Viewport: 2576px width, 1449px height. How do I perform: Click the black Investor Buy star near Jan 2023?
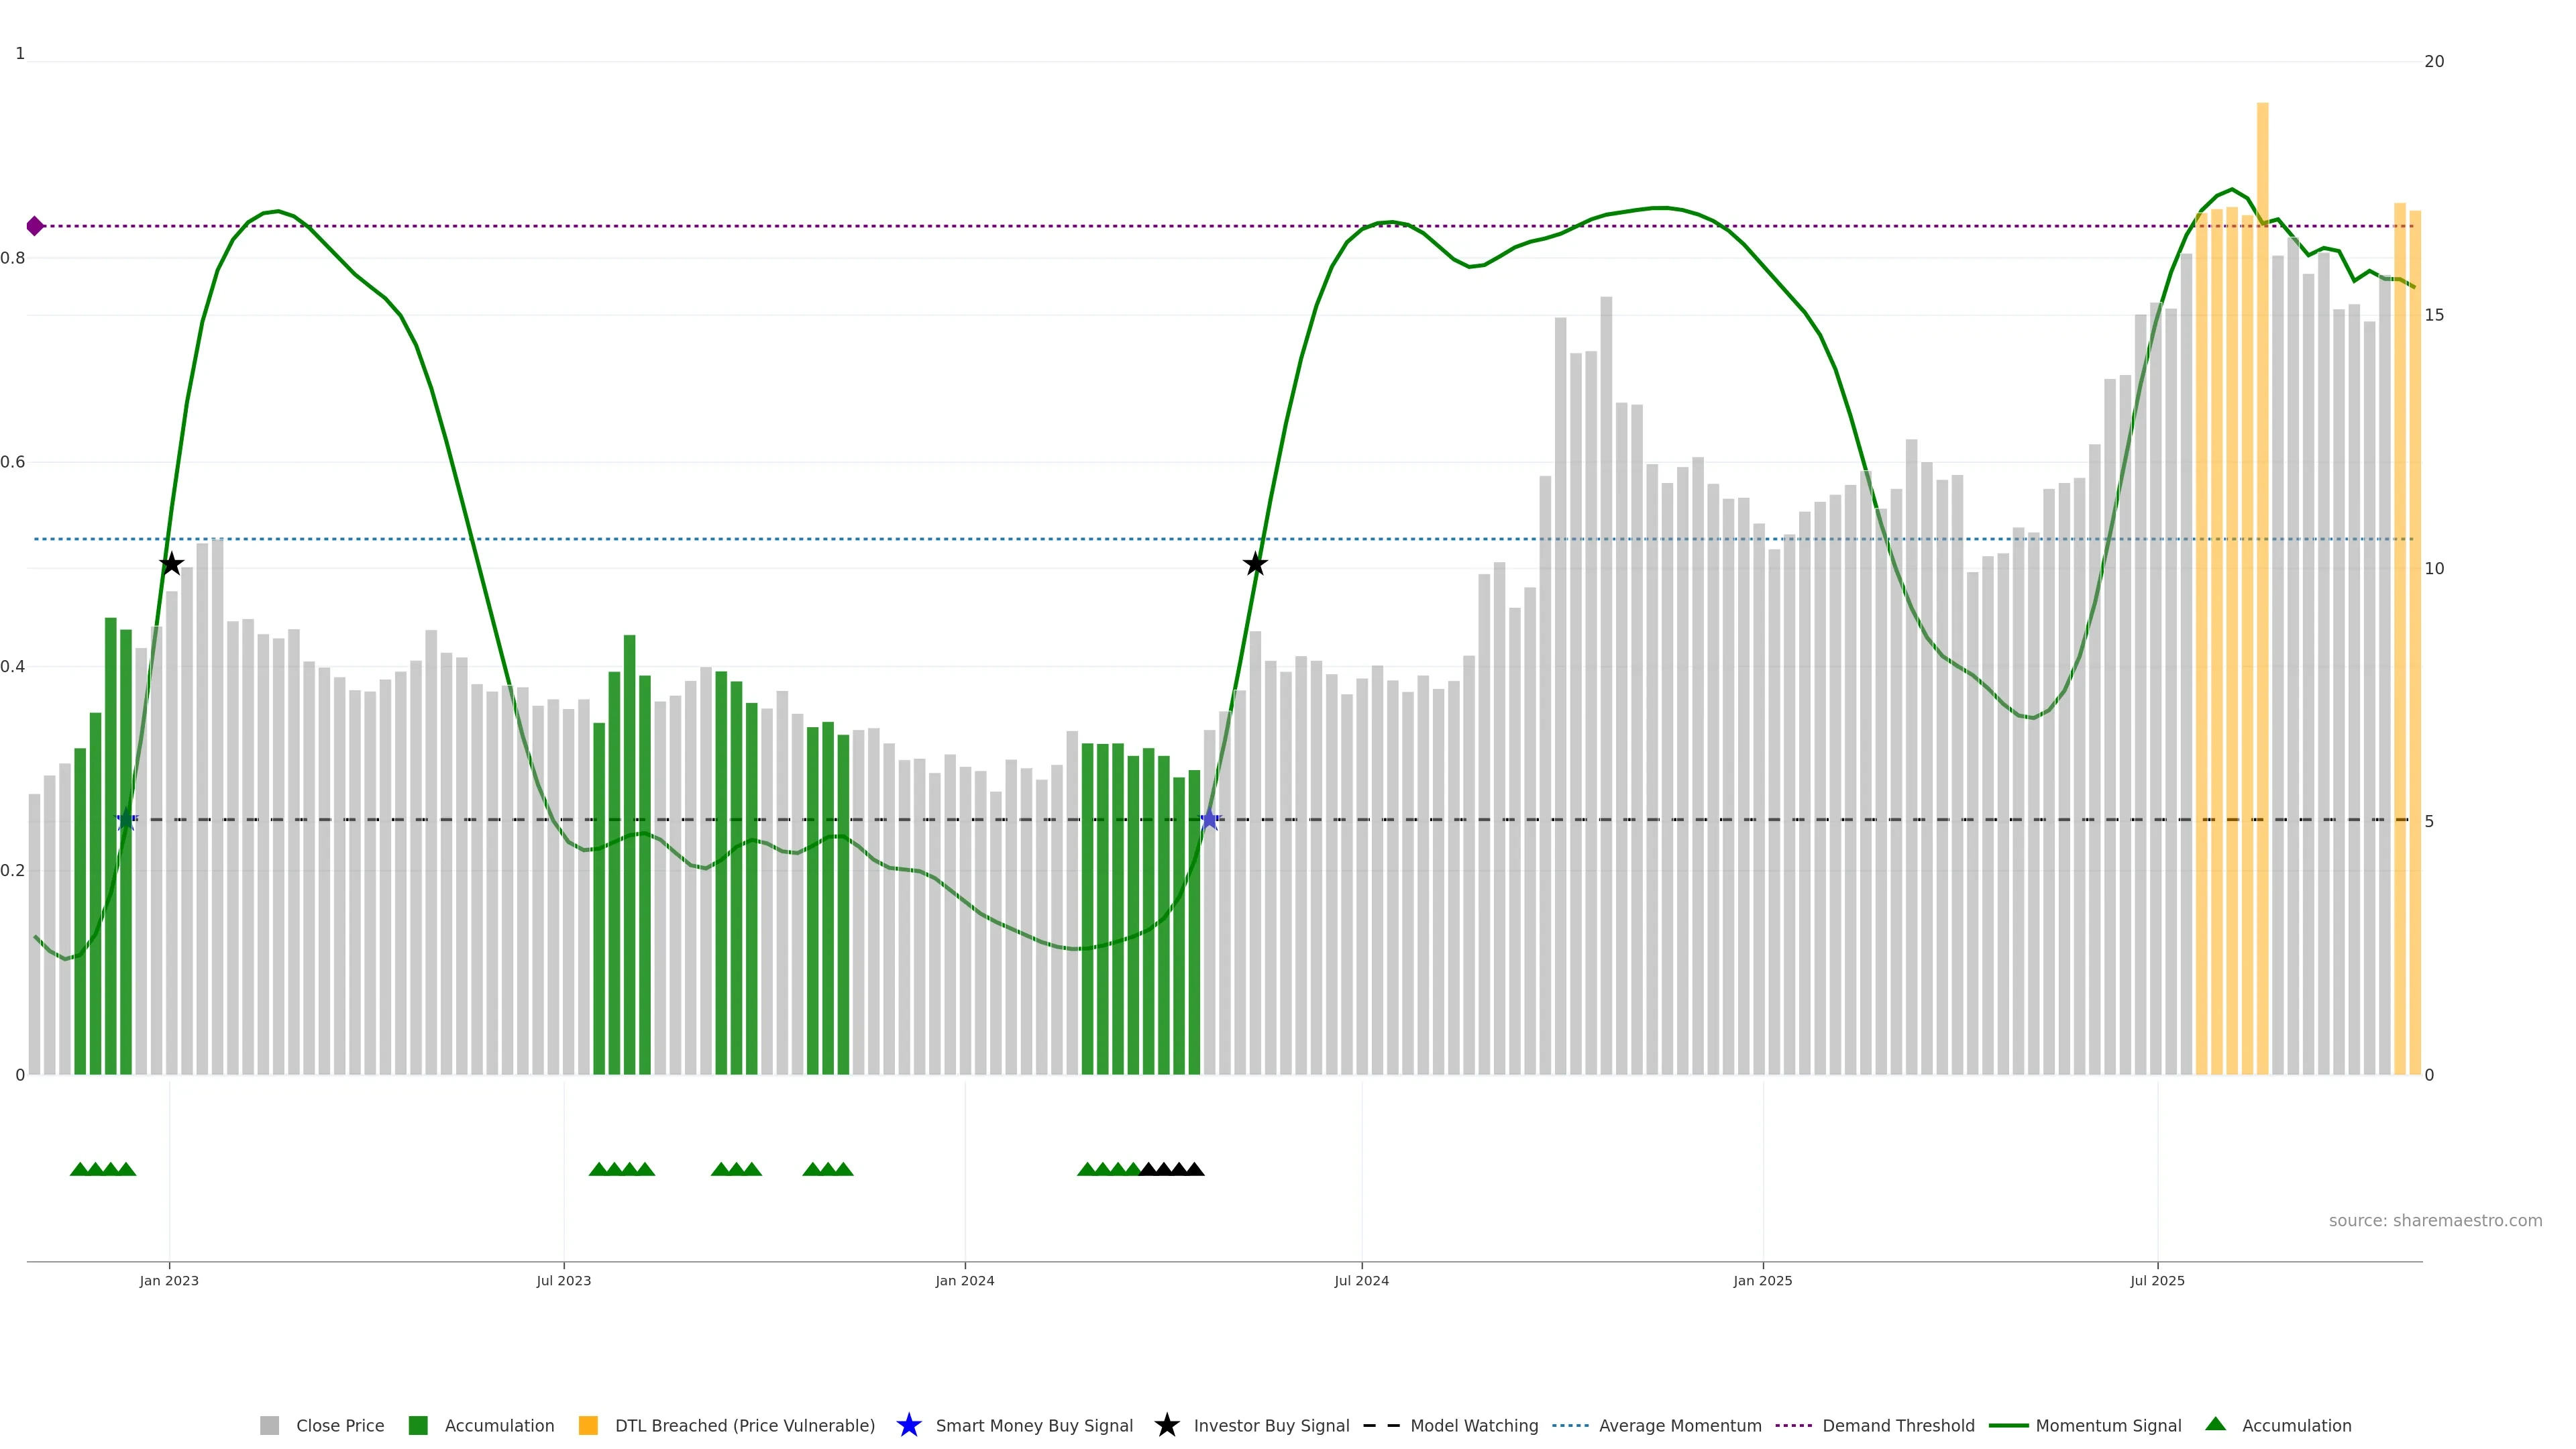tap(171, 564)
